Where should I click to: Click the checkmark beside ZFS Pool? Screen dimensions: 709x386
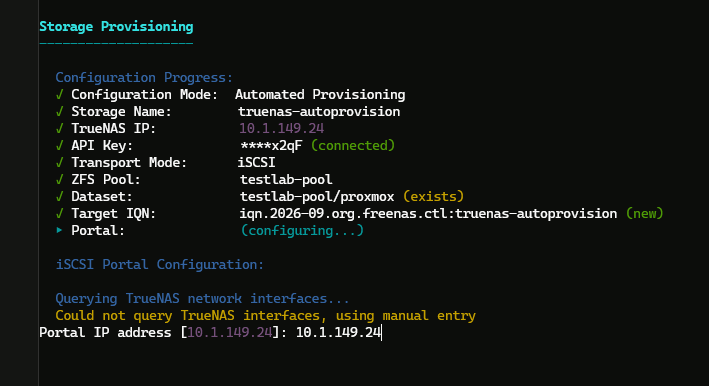tap(59, 180)
